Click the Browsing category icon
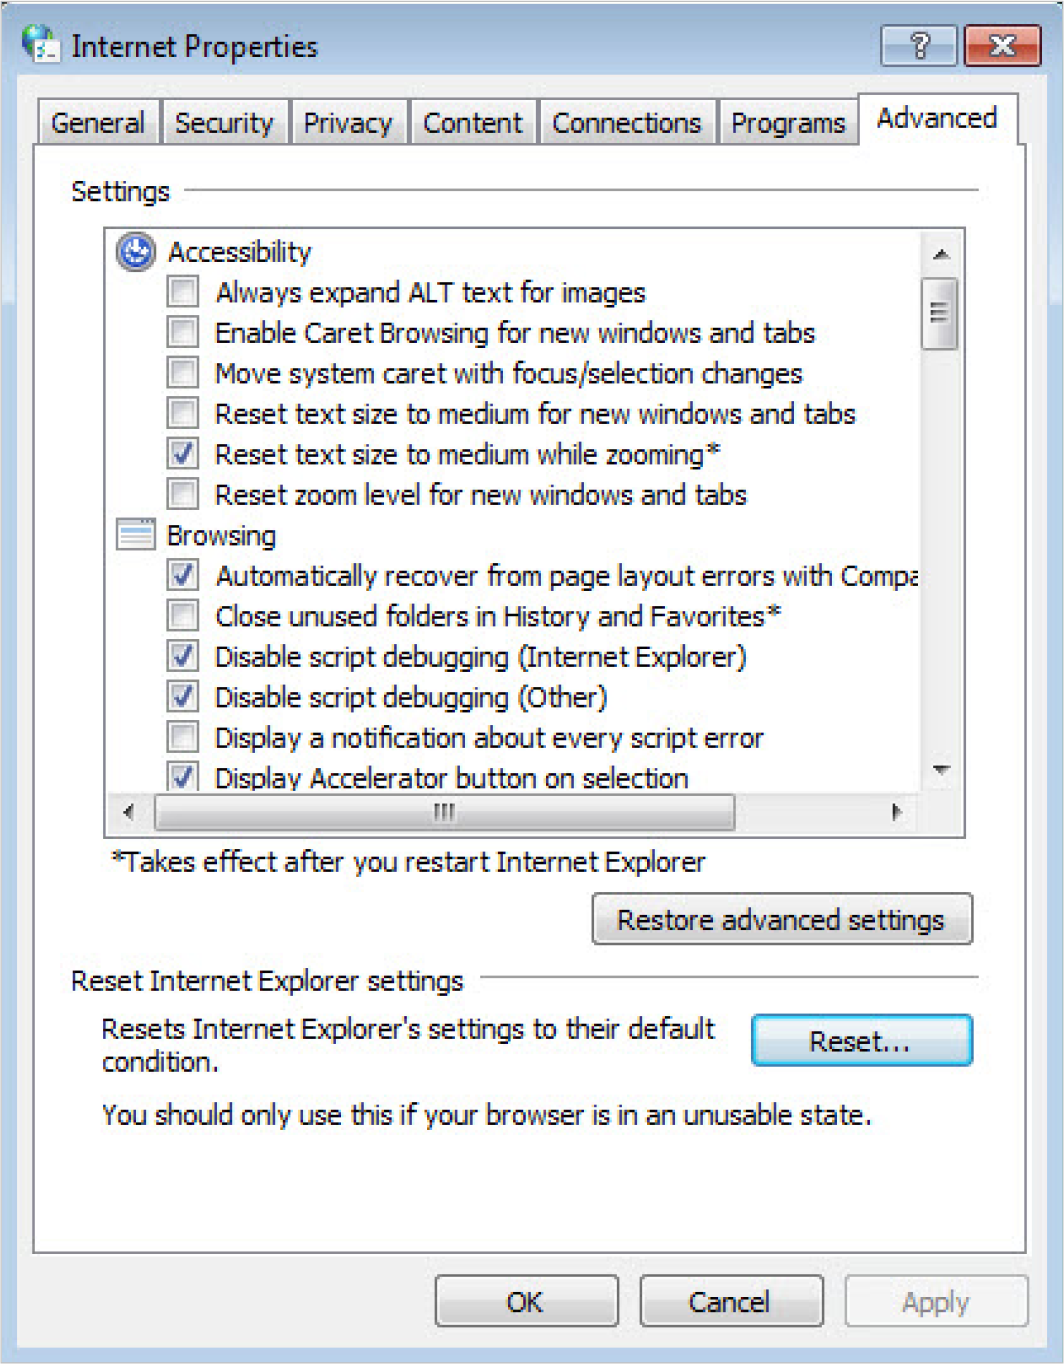The image size is (1064, 1364). (136, 535)
